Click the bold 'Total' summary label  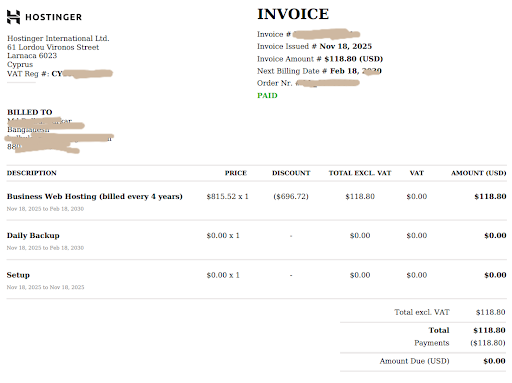(439, 330)
